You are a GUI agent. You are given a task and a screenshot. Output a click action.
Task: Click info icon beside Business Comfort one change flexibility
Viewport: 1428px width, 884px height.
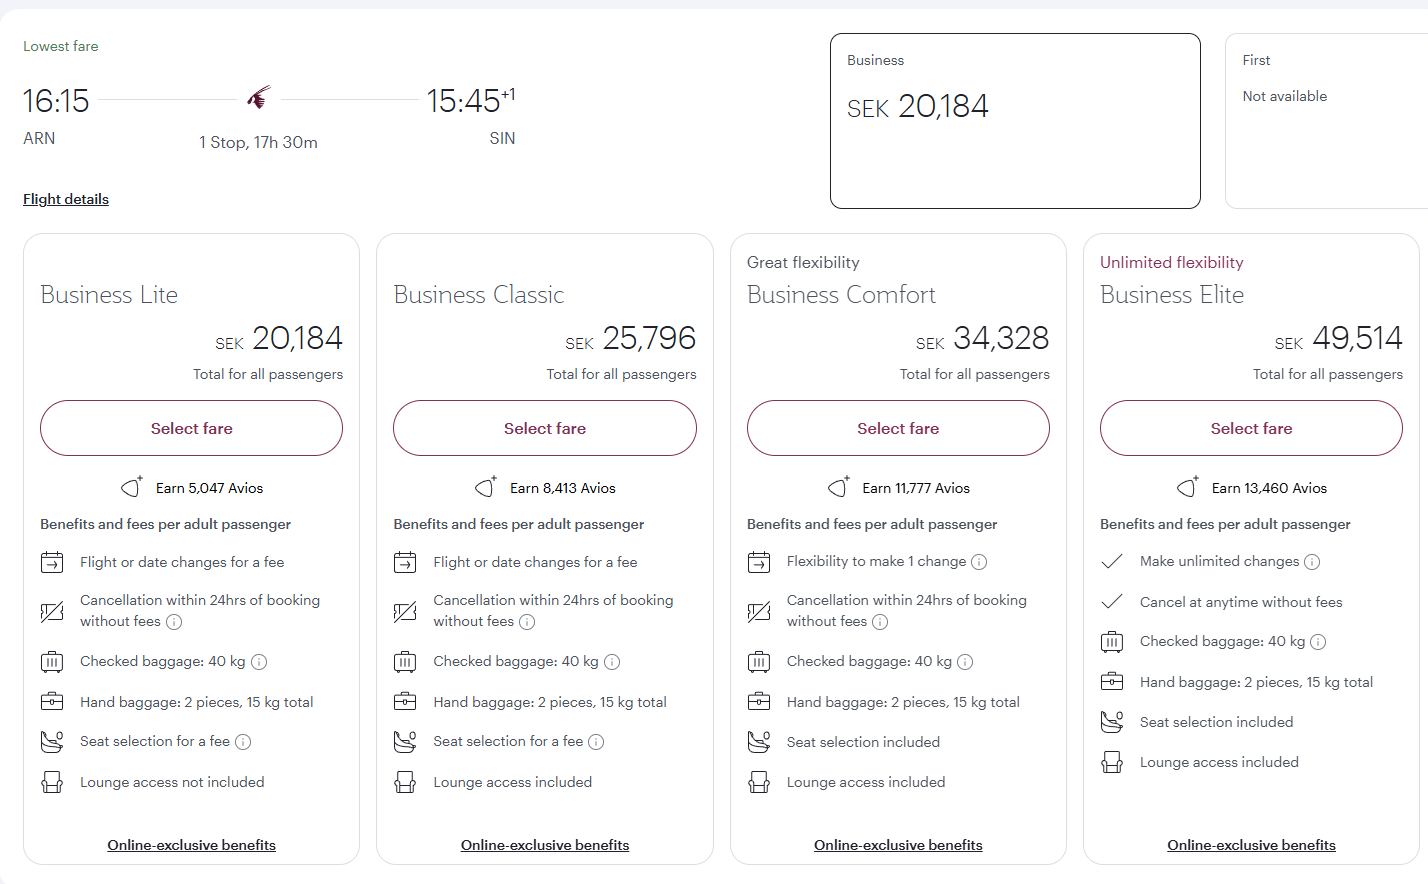979,562
